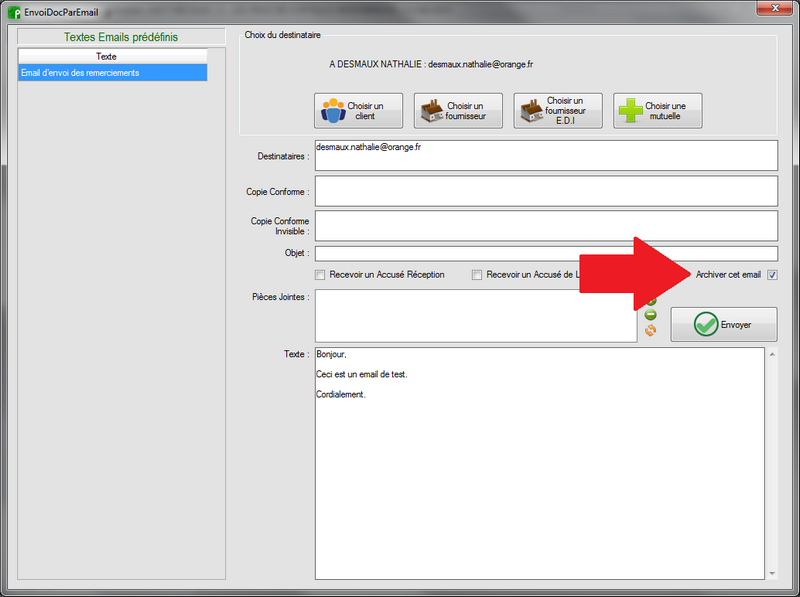This screenshot has height=597, width=800.
Task: Click the Choisir un client button
Action: pos(358,111)
